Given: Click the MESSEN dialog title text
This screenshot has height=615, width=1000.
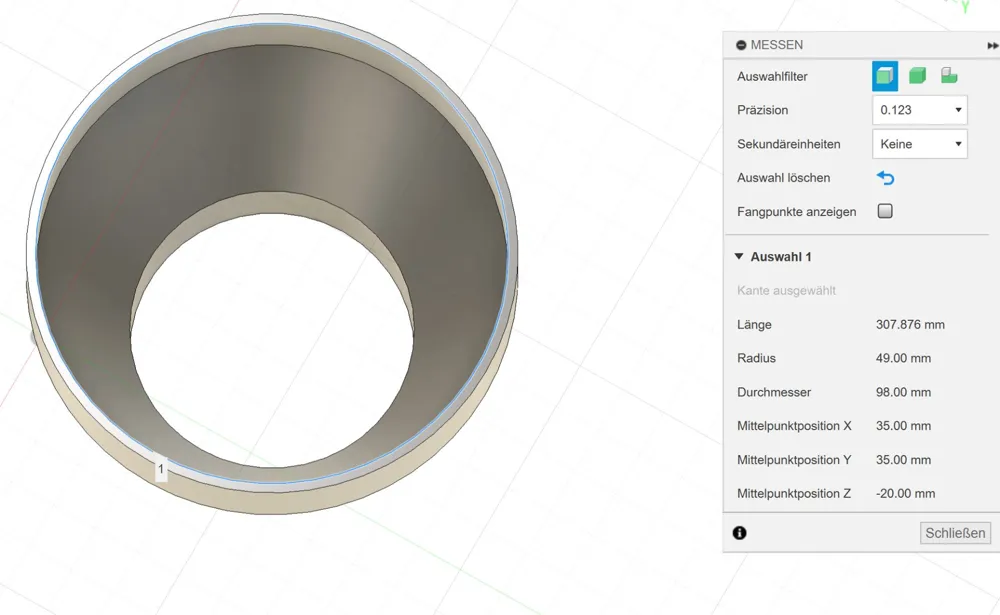Looking at the screenshot, I should [x=776, y=45].
